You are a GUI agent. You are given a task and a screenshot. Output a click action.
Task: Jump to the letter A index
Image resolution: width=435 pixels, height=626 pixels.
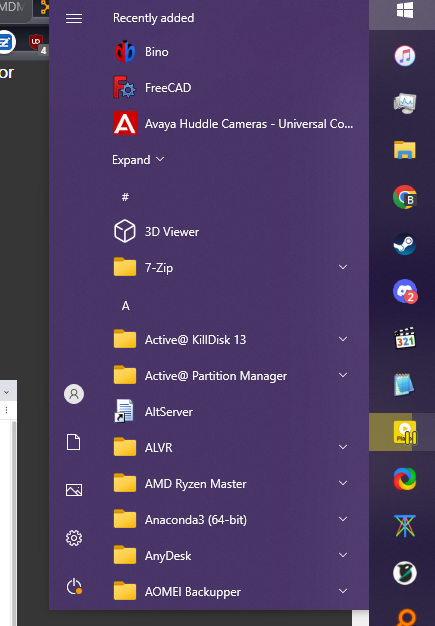point(125,306)
